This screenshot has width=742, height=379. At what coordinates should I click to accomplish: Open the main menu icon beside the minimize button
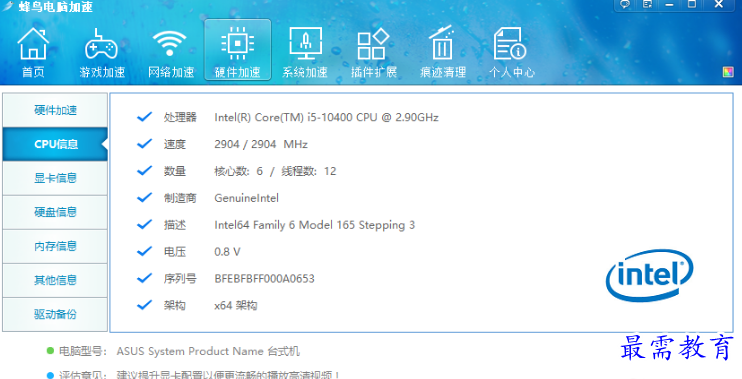pyautogui.click(x=648, y=4)
